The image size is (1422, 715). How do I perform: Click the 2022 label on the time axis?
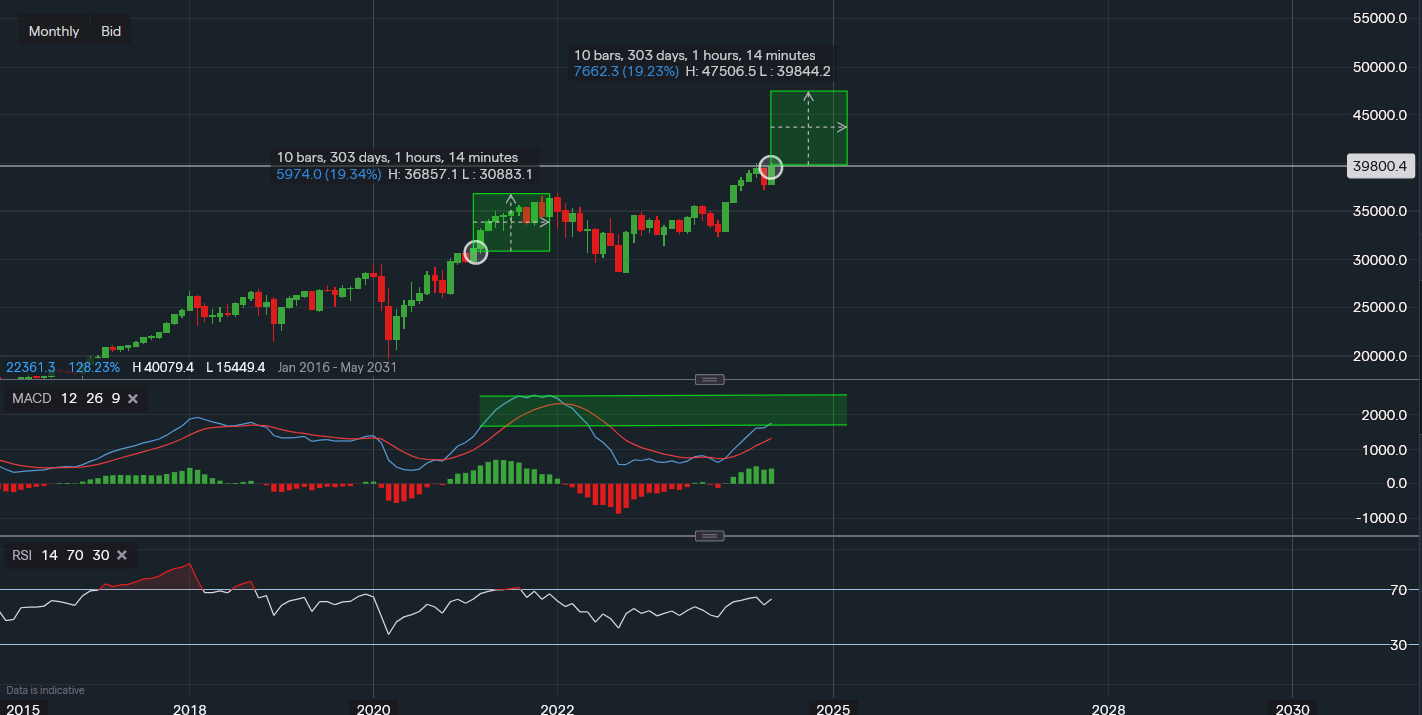point(557,709)
